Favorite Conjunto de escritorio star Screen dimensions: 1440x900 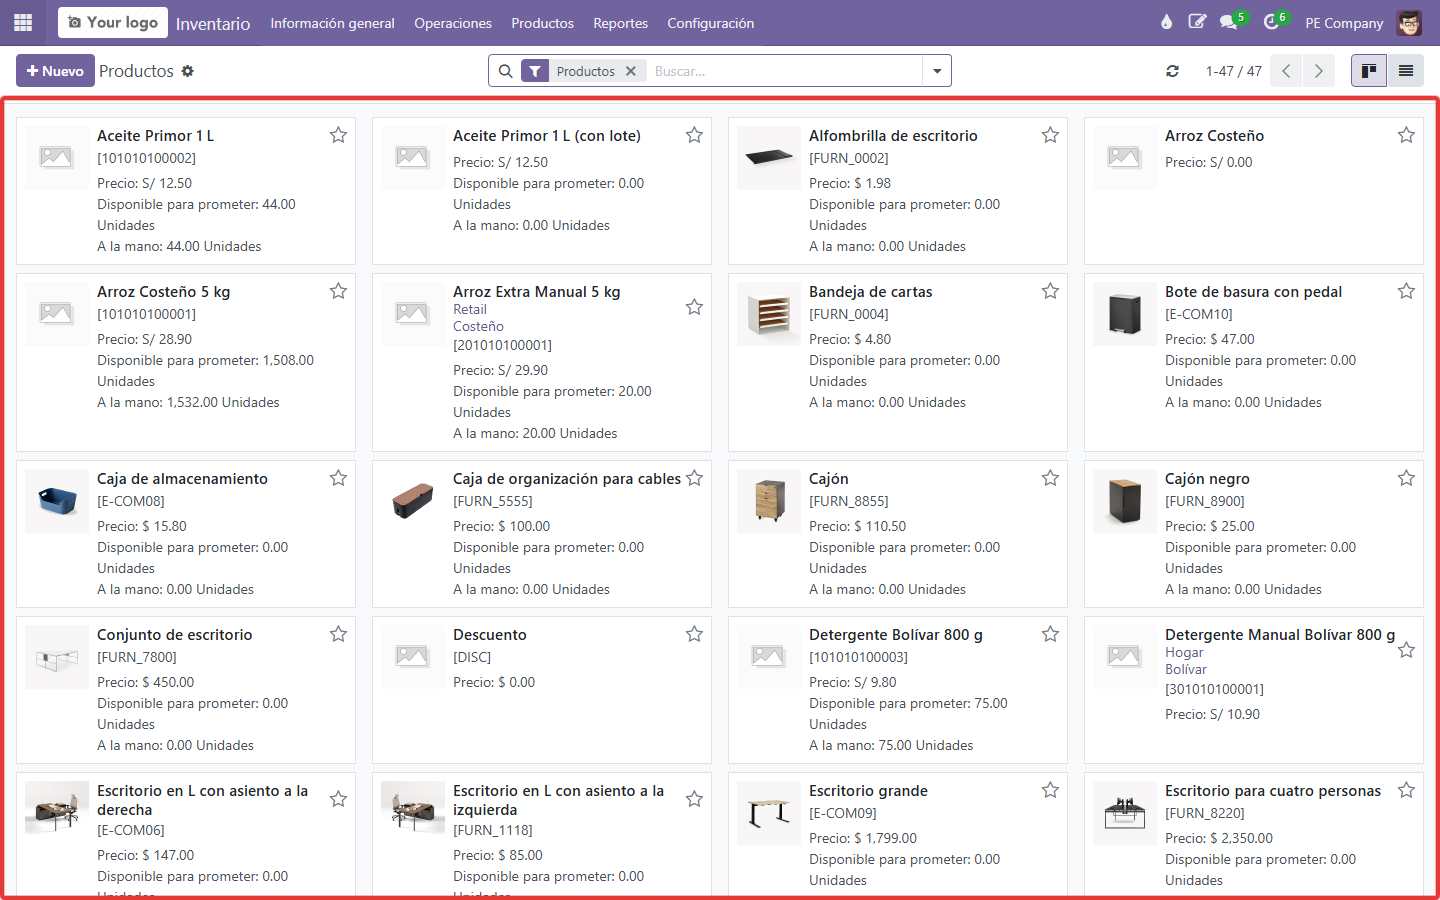coord(338,634)
